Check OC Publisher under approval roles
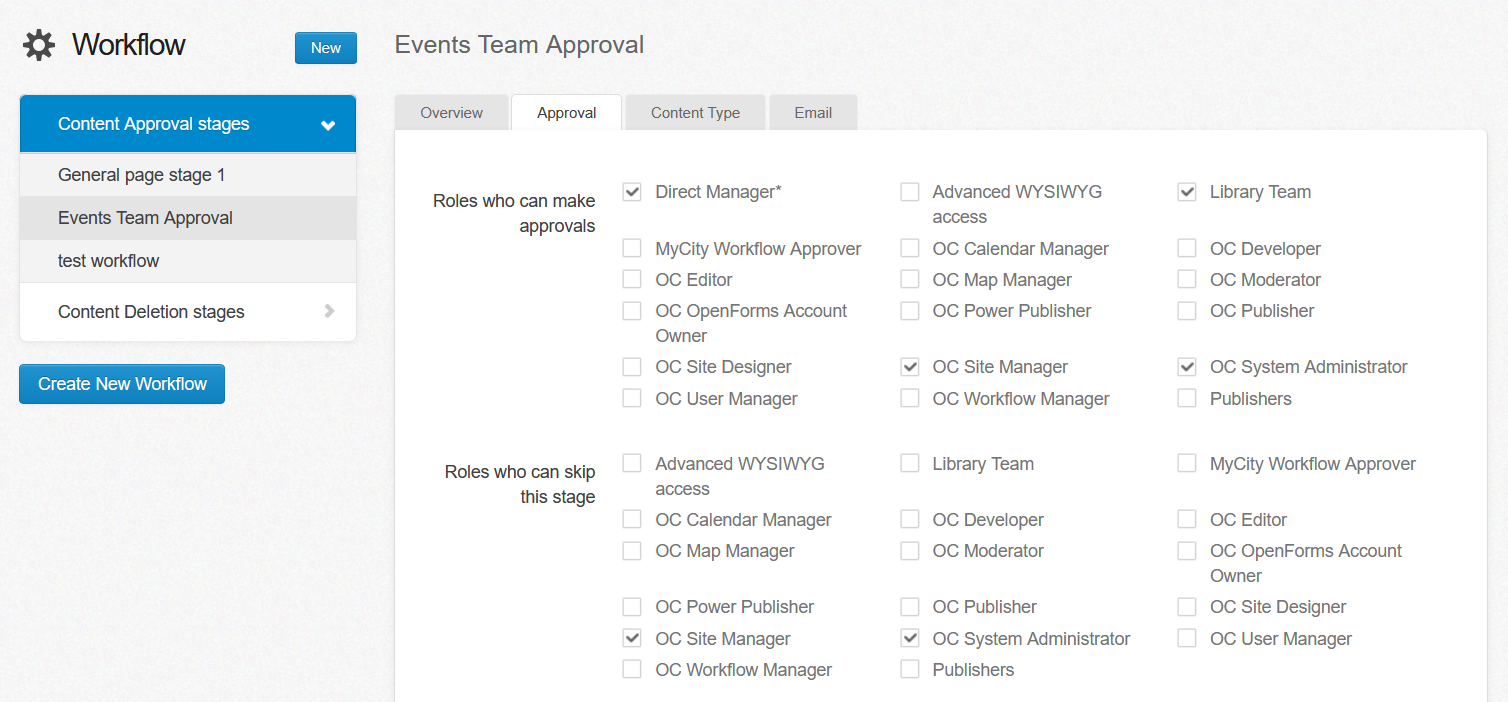 pos(1186,310)
